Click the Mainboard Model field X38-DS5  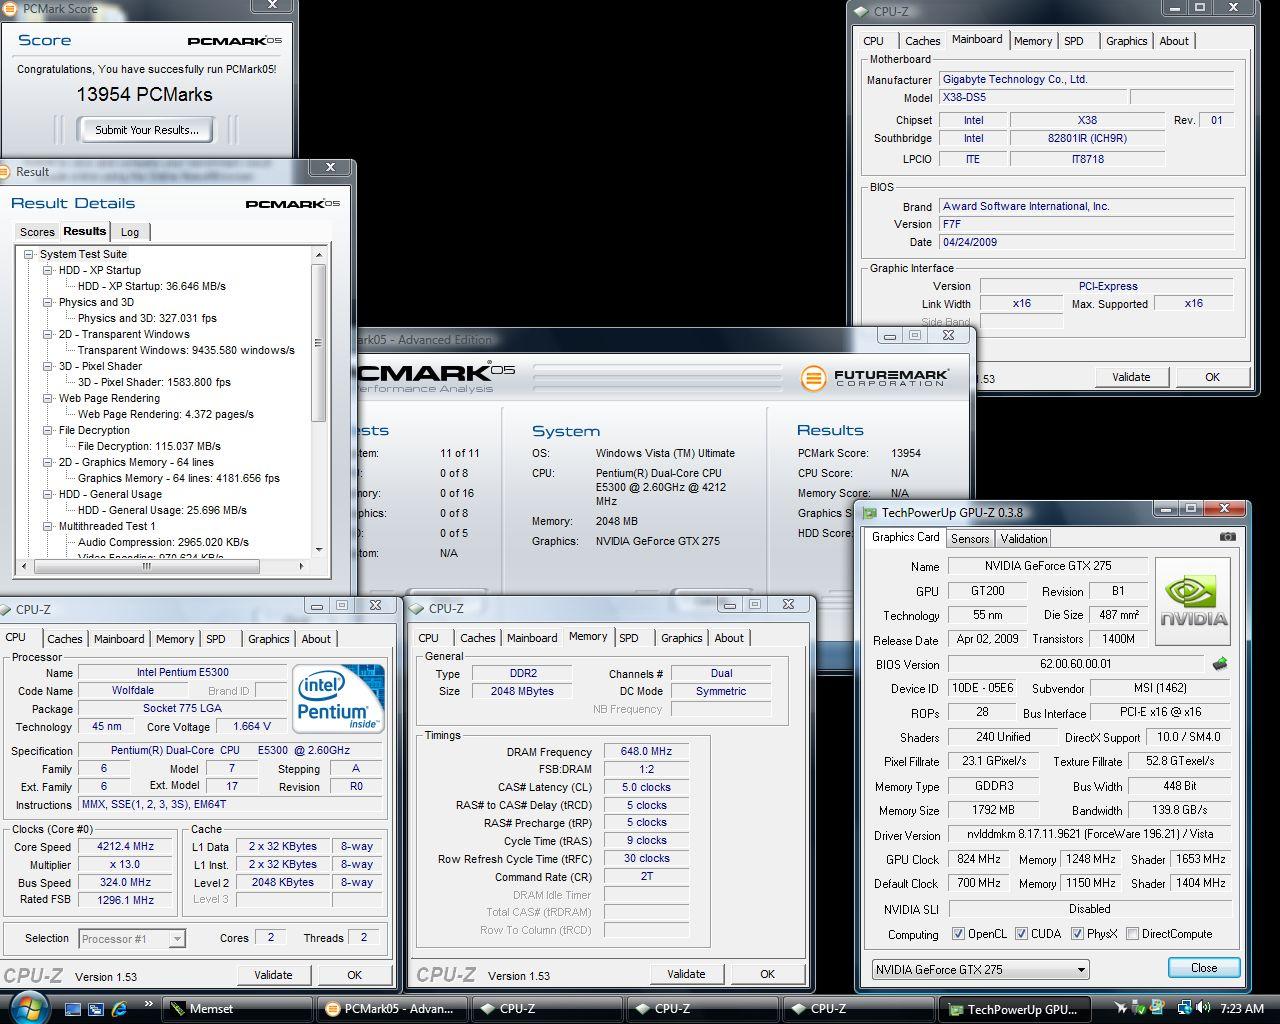point(1032,98)
